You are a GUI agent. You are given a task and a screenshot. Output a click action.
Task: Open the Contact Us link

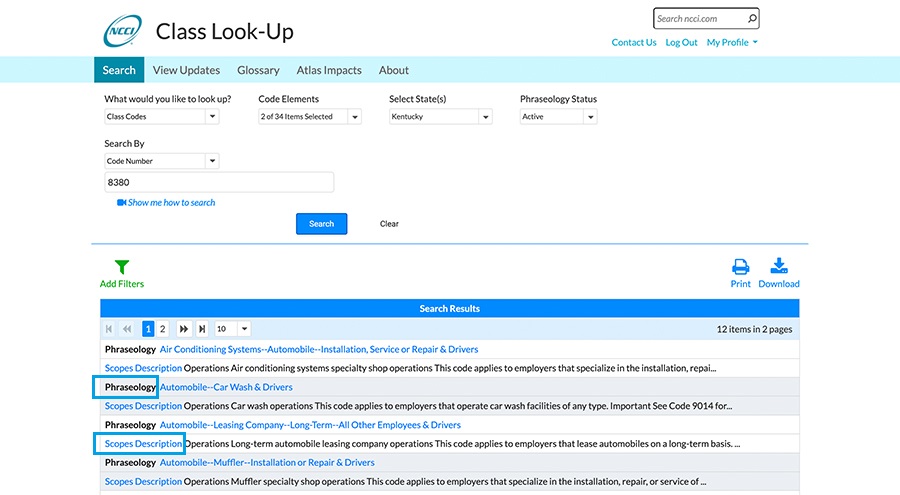tap(634, 42)
